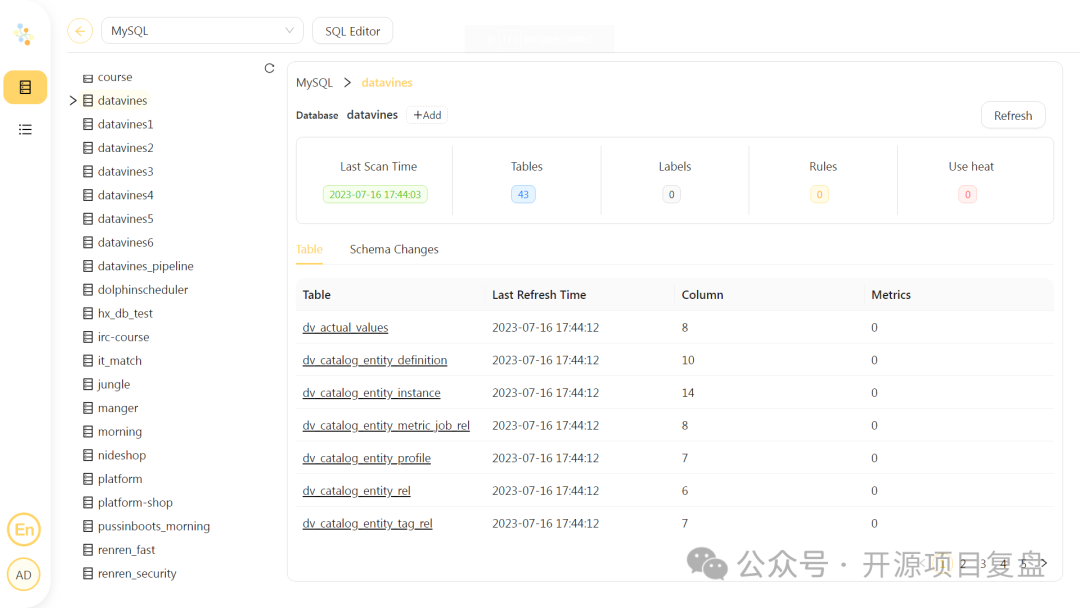Open the dv_catalog_entity_tag_rel table link
The height and width of the screenshot is (608, 1080).
(x=367, y=524)
